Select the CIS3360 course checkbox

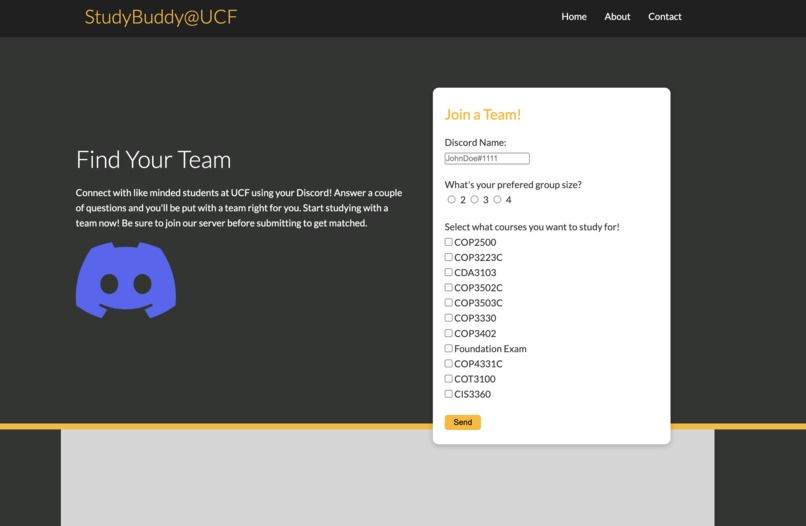point(448,394)
